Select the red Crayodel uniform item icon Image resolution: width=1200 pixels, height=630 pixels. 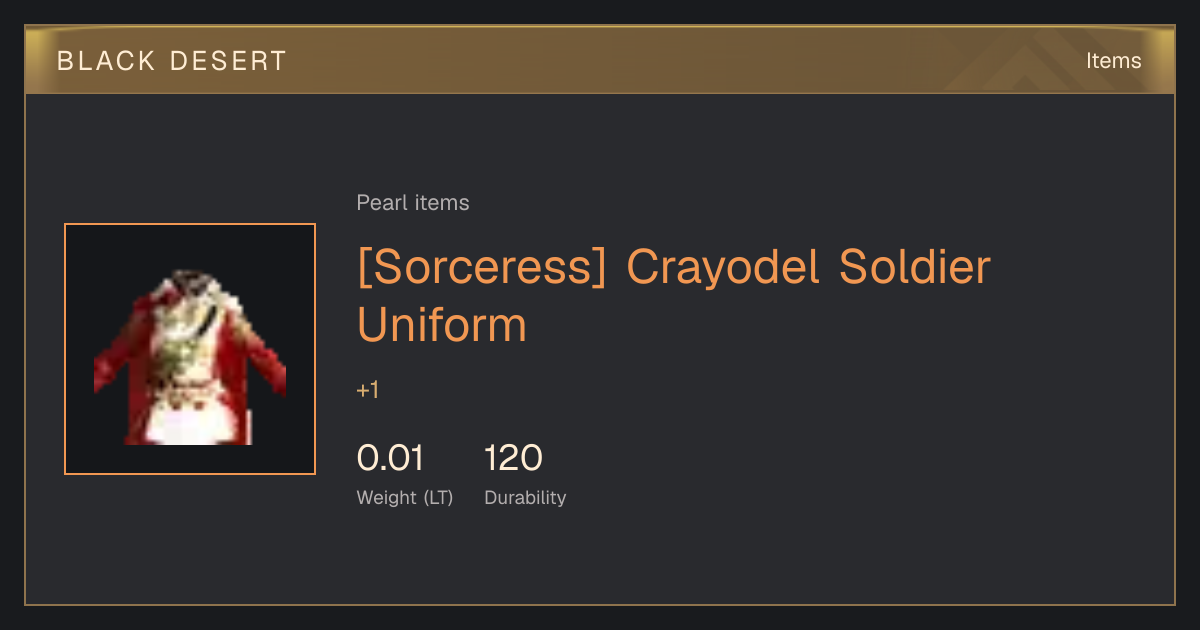pyautogui.click(x=190, y=357)
